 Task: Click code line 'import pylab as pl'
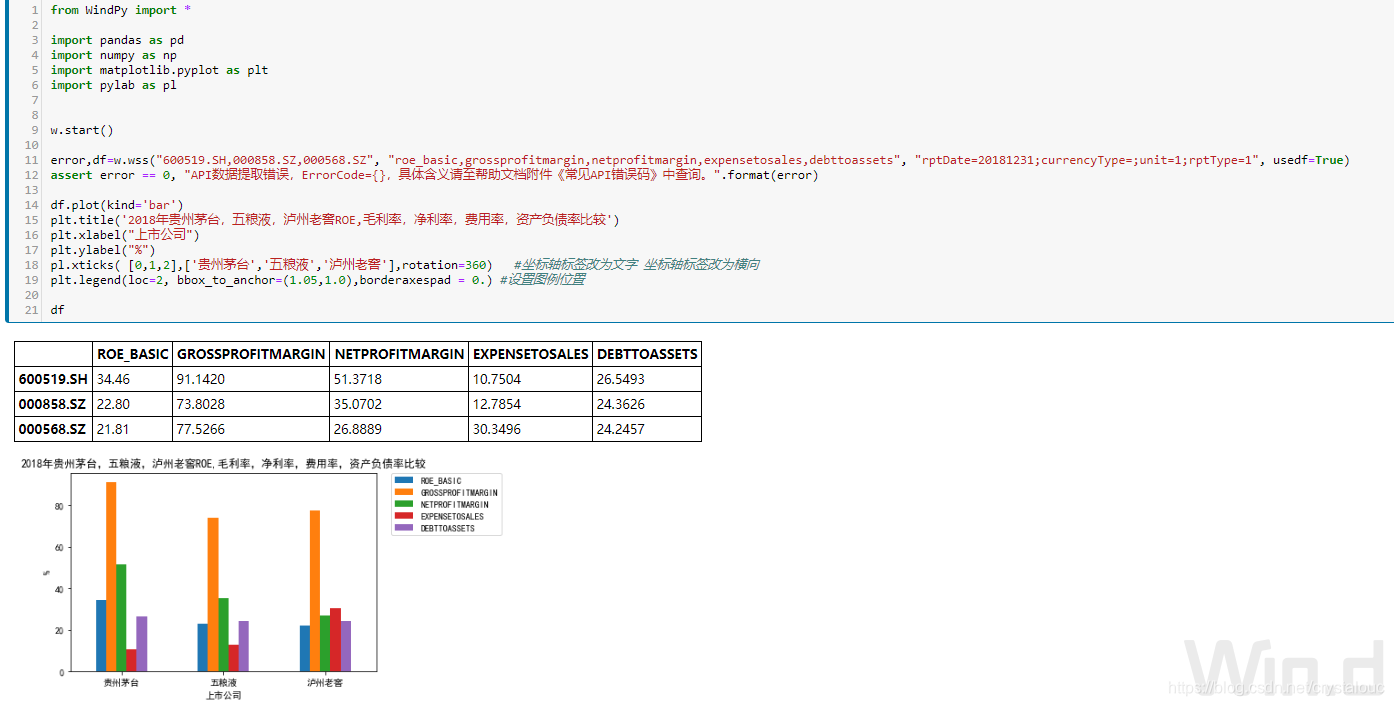pyautogui.click(x=114, y=85)
